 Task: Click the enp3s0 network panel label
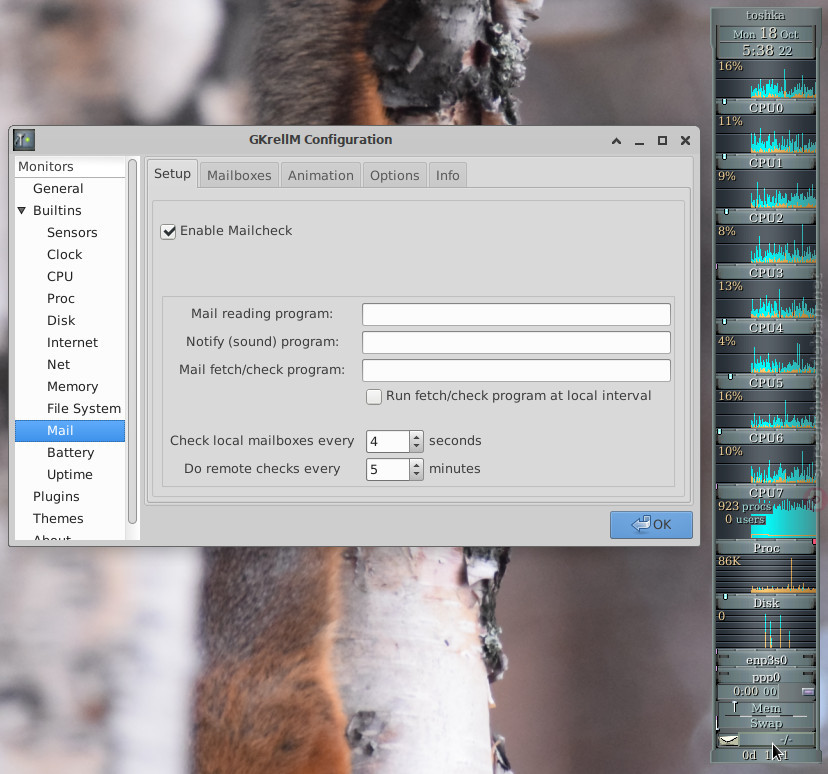(766, 660)
